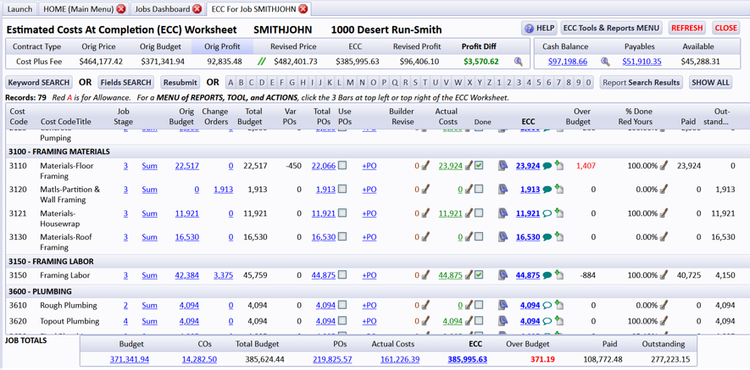The width and height of the screenshot is (750, 370).
Task: Check Use POs box for Framing Labor
Action: coord(342,275)
